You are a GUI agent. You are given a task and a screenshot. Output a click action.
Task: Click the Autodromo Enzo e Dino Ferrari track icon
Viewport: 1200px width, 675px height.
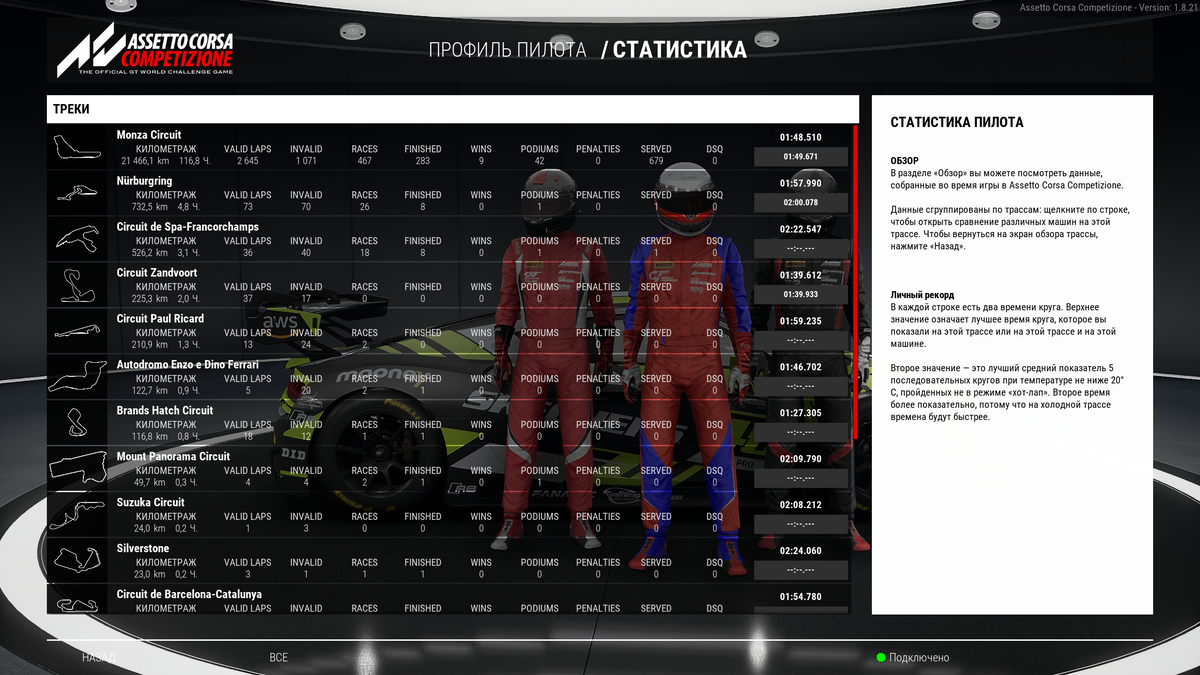coord(77,377)
